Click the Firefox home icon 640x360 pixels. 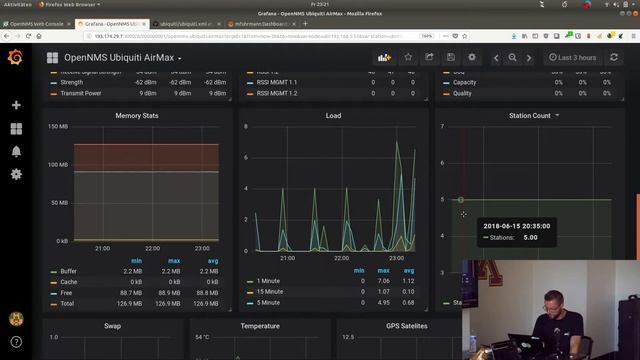[x=39, y=36]
